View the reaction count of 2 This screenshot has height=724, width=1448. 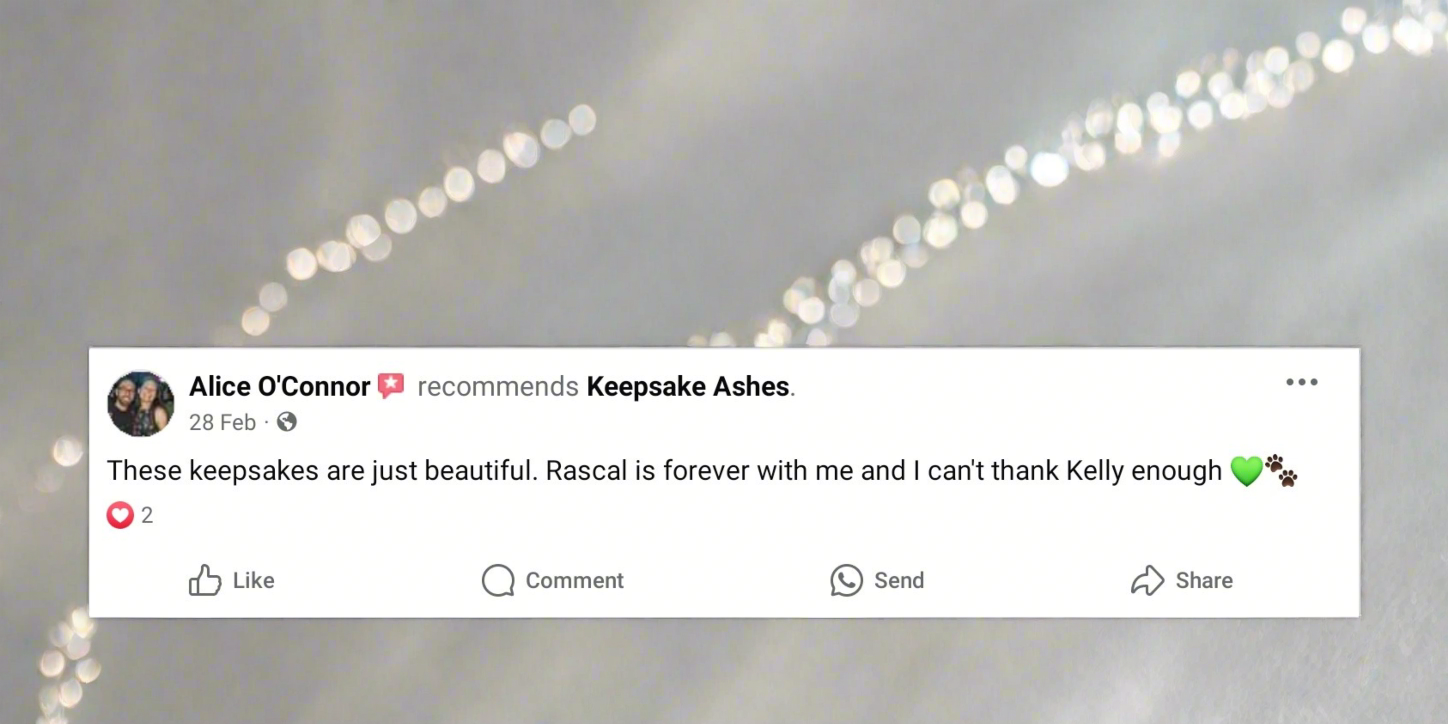pos(147,515)
